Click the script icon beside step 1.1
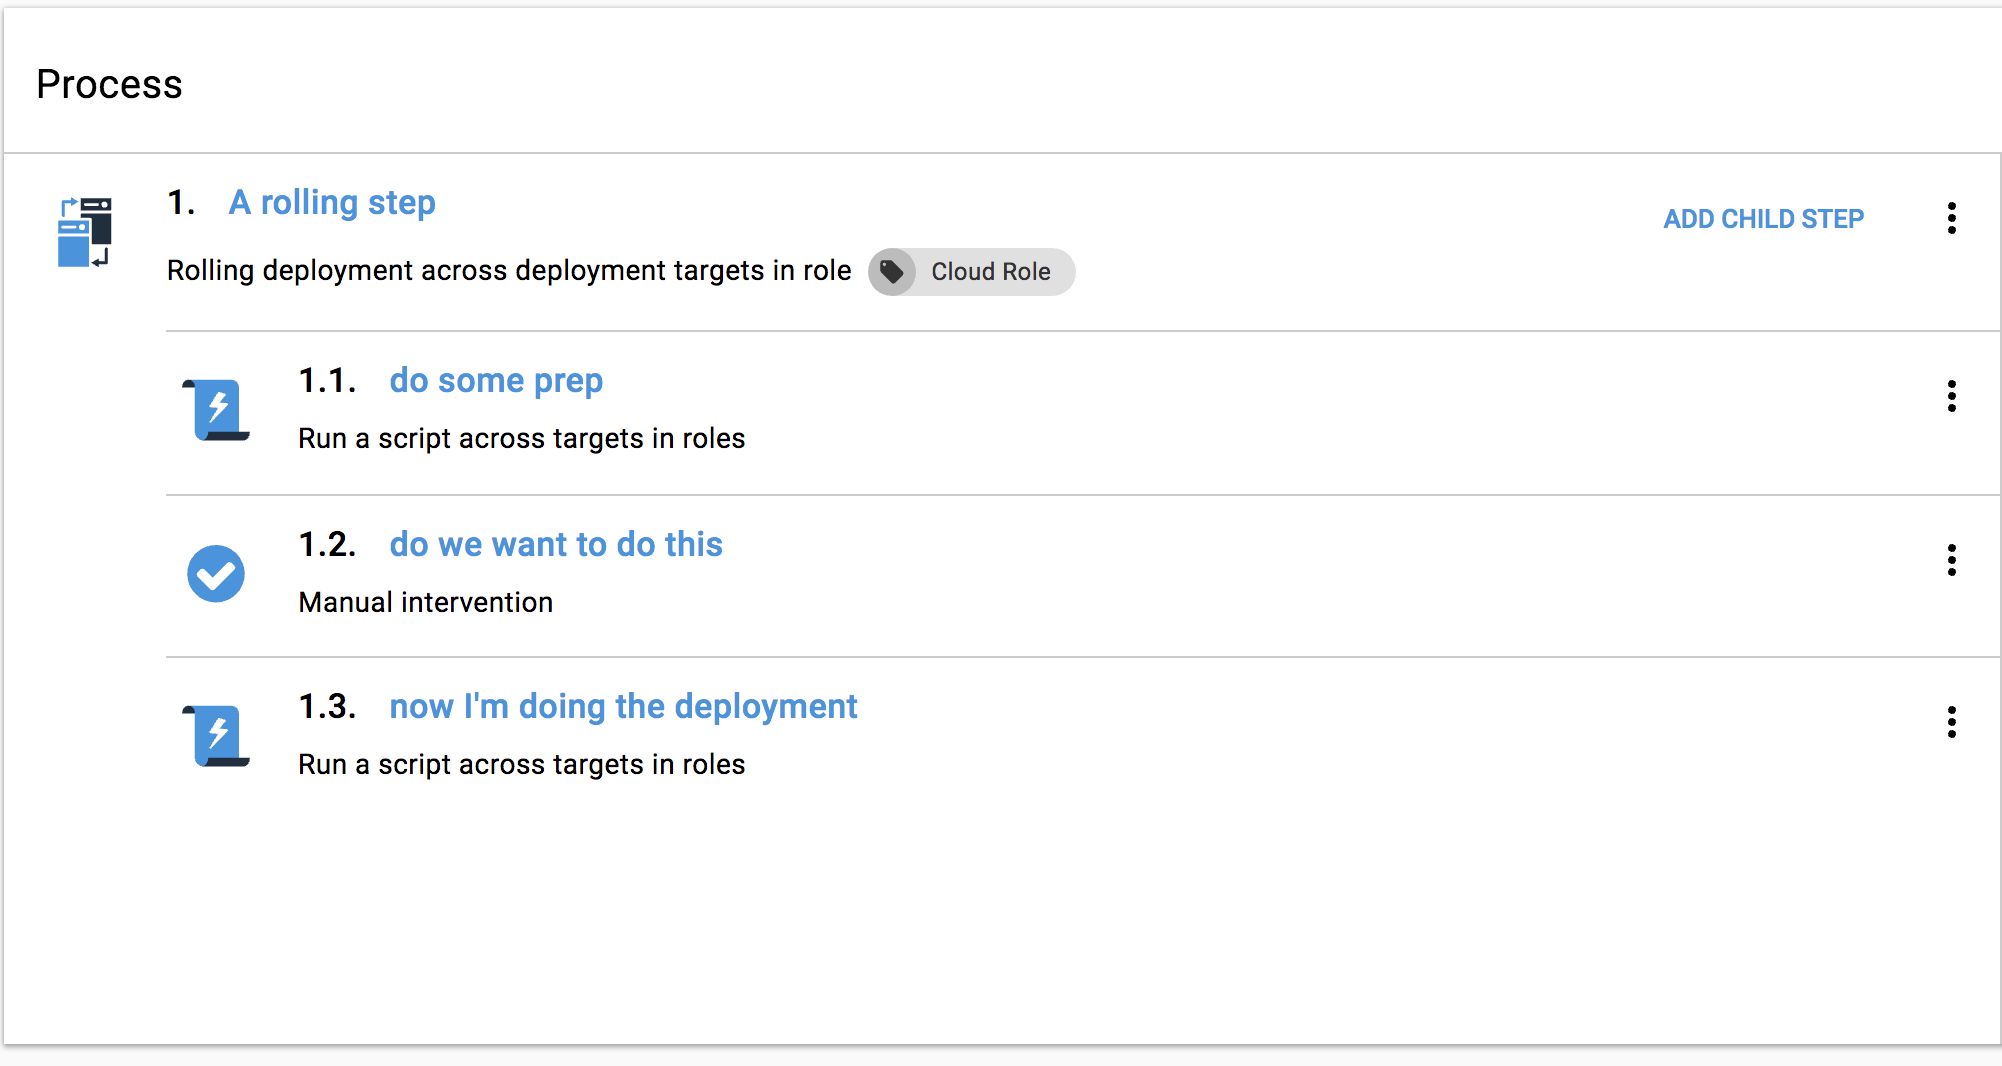 [x=216, y=409]
